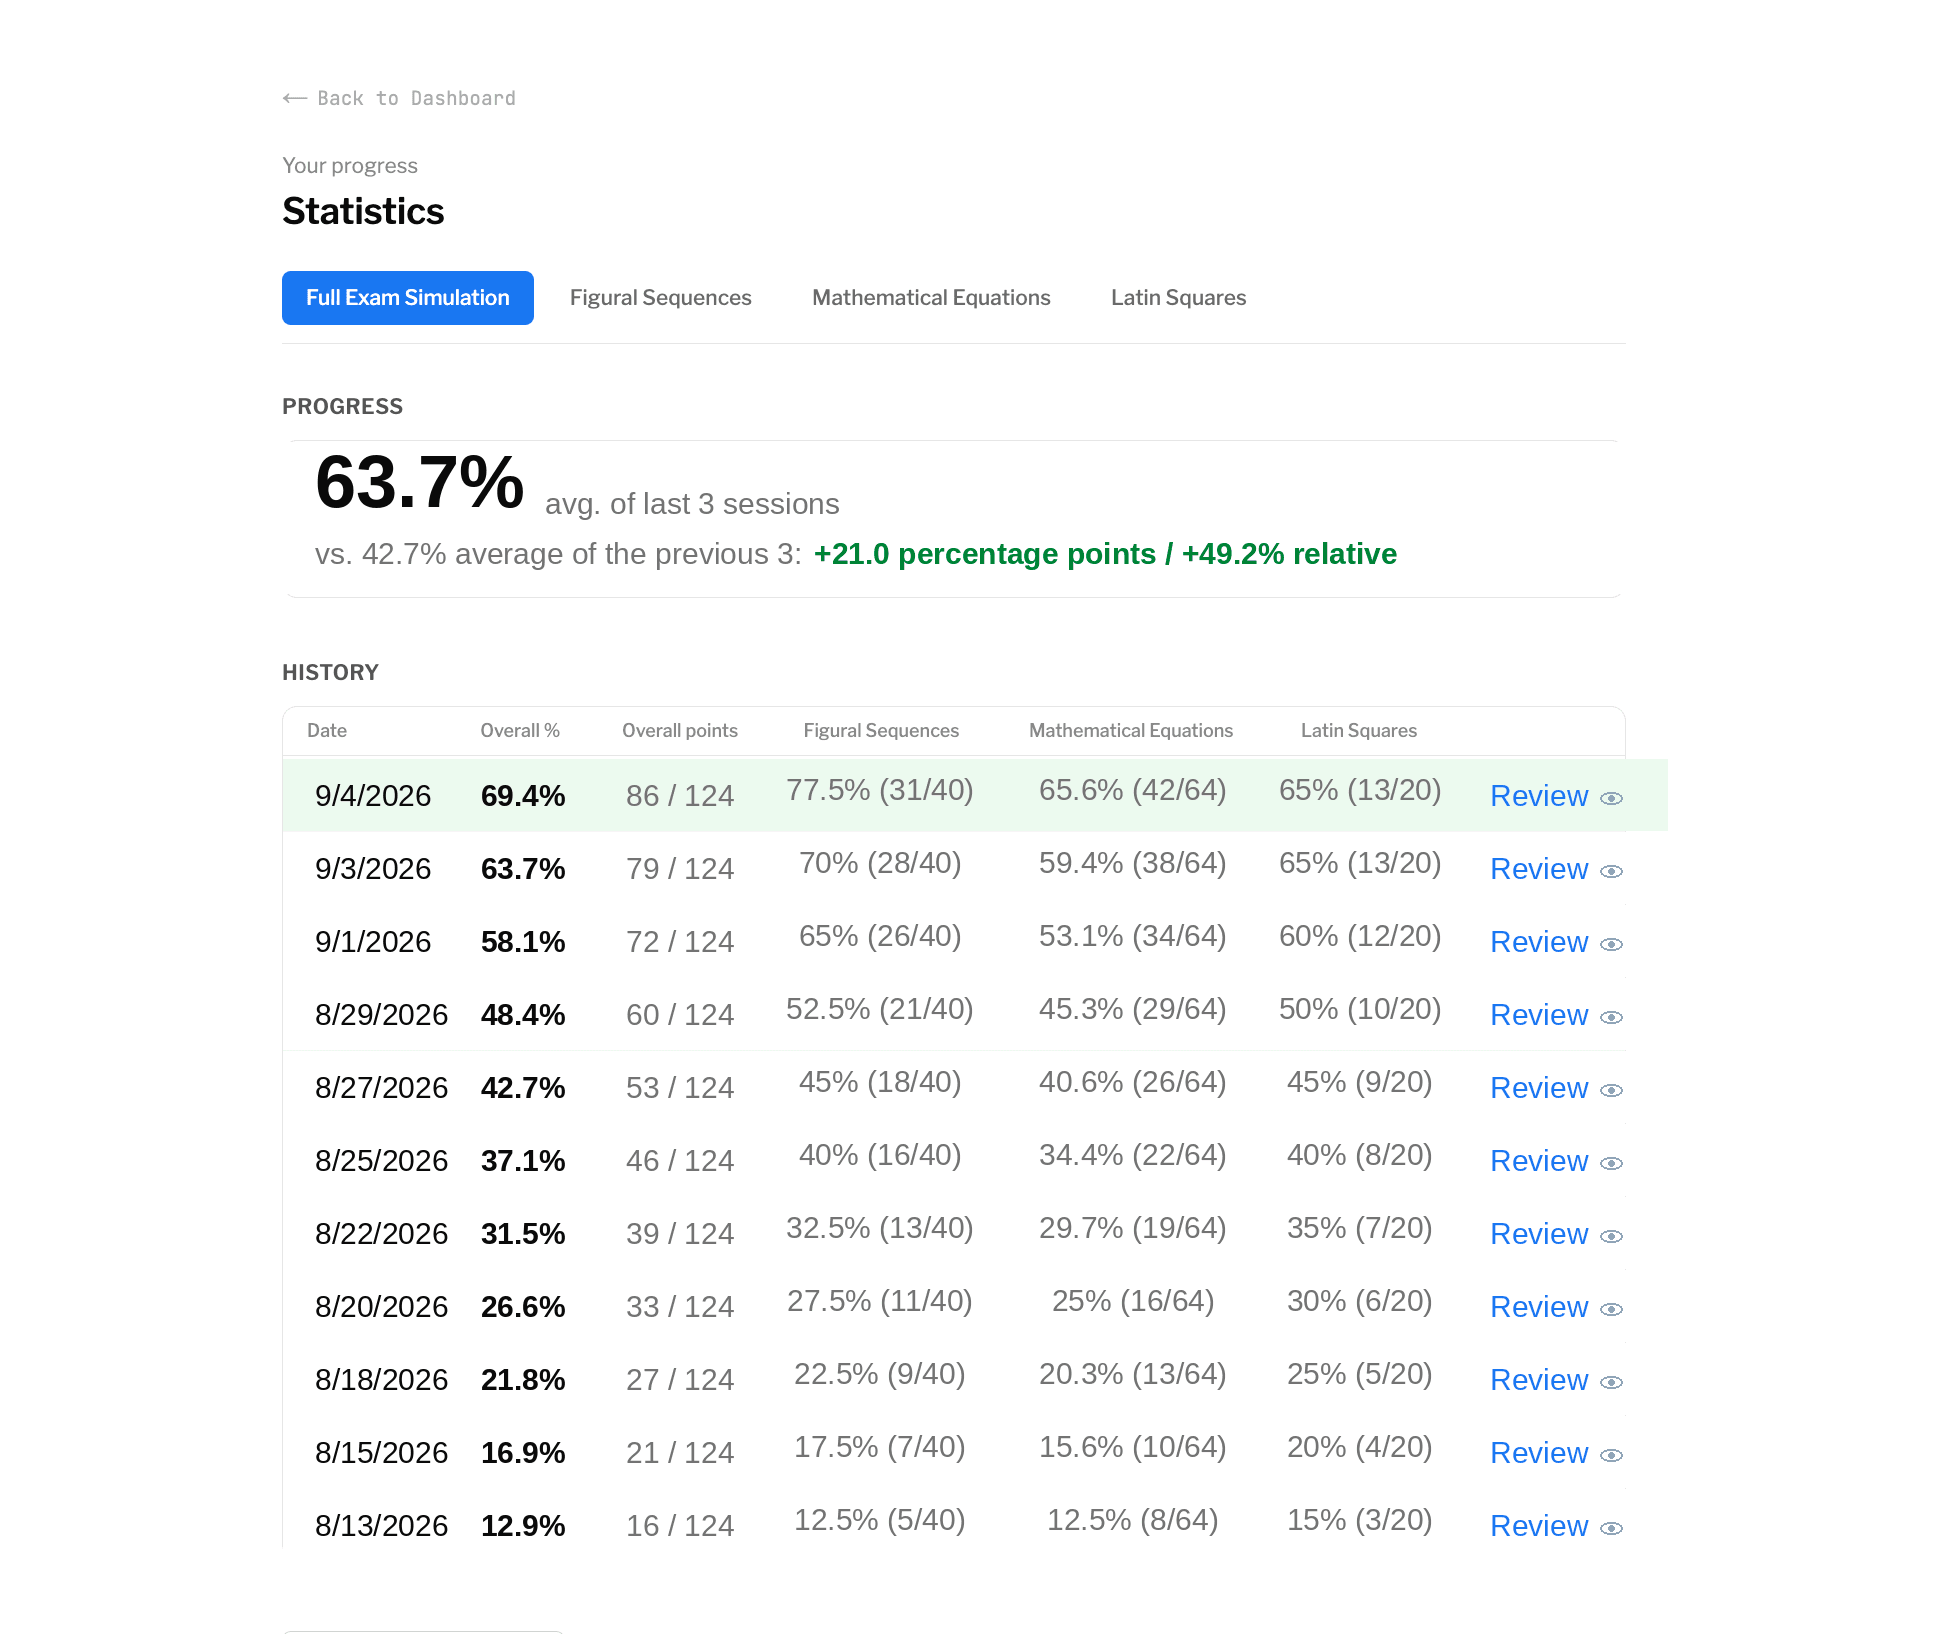Viewport: 1942px width, 1634px height.
Task: Open the Mathematical Equations tab
Action: [931, 298]
